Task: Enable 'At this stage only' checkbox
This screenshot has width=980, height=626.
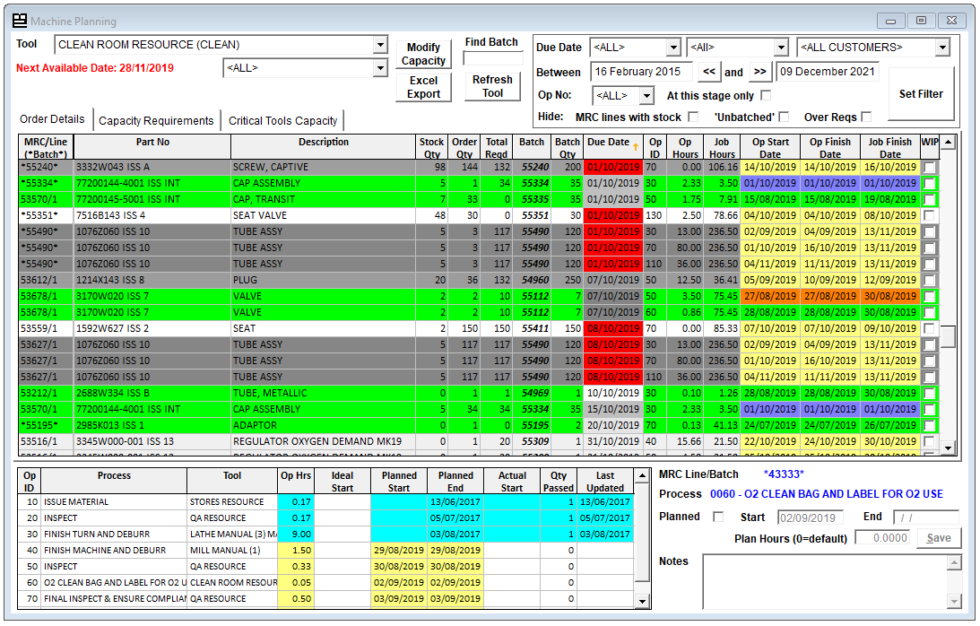Action: pos(766,96)
